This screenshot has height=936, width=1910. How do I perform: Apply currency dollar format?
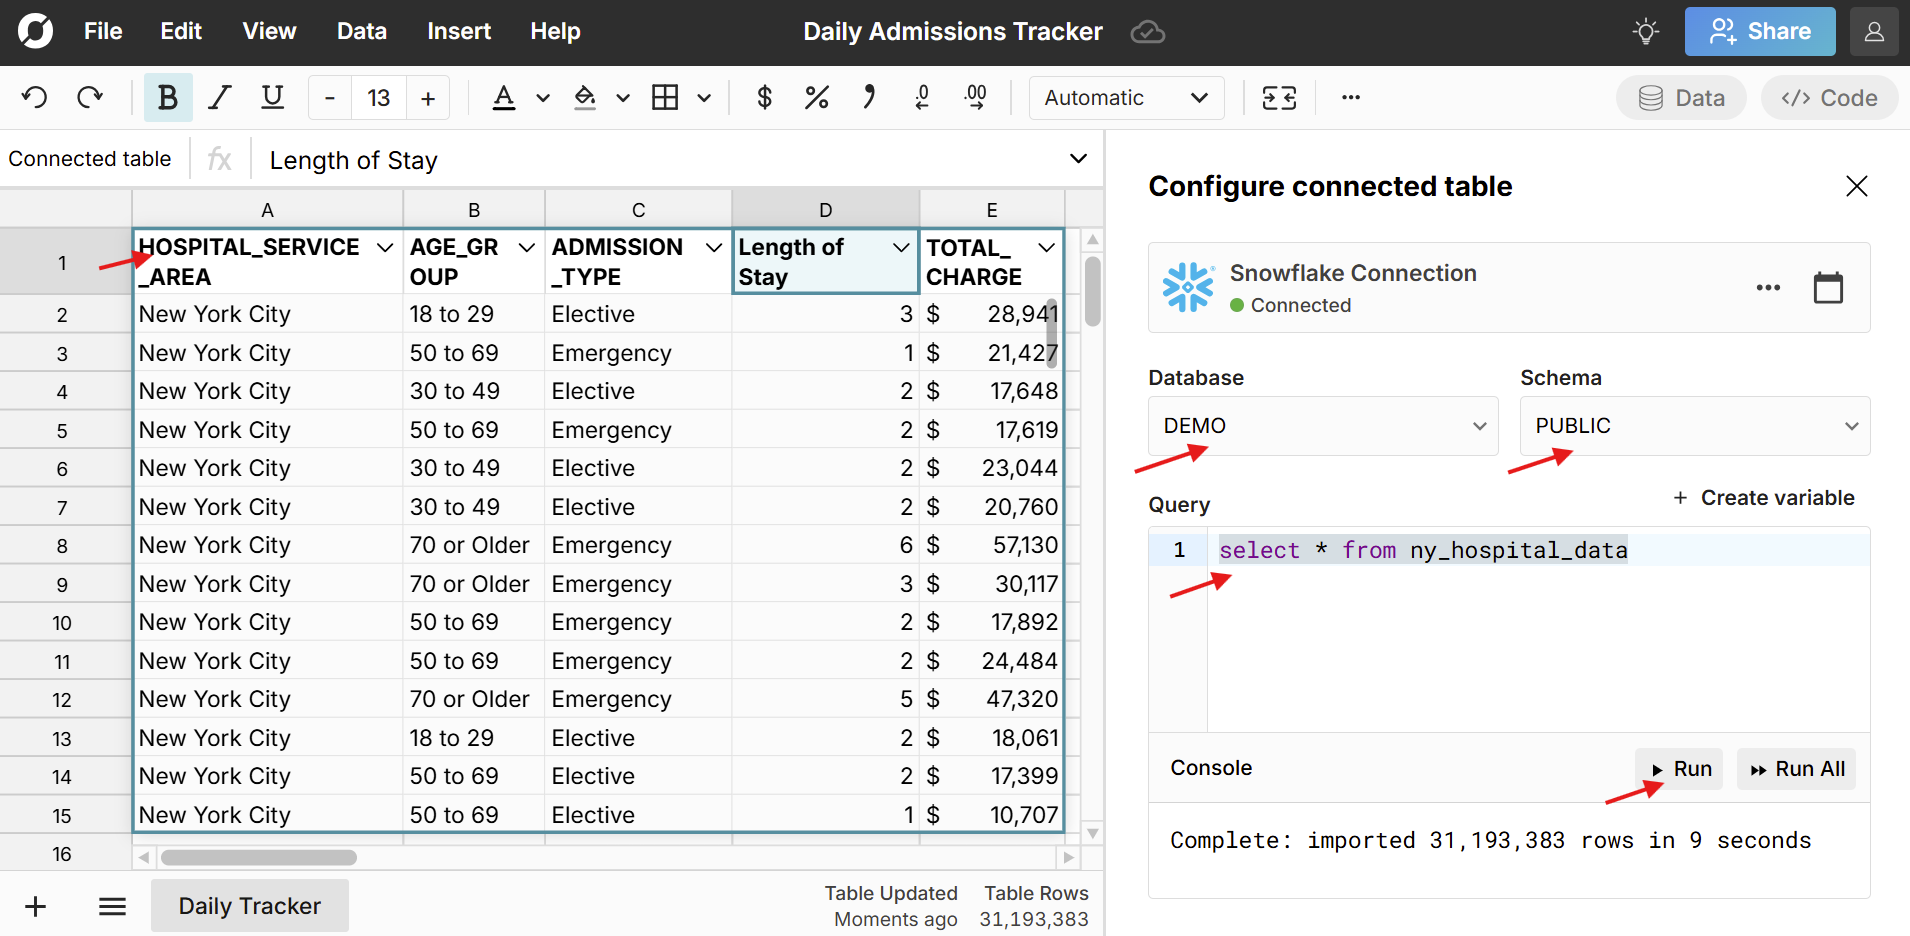764,98
